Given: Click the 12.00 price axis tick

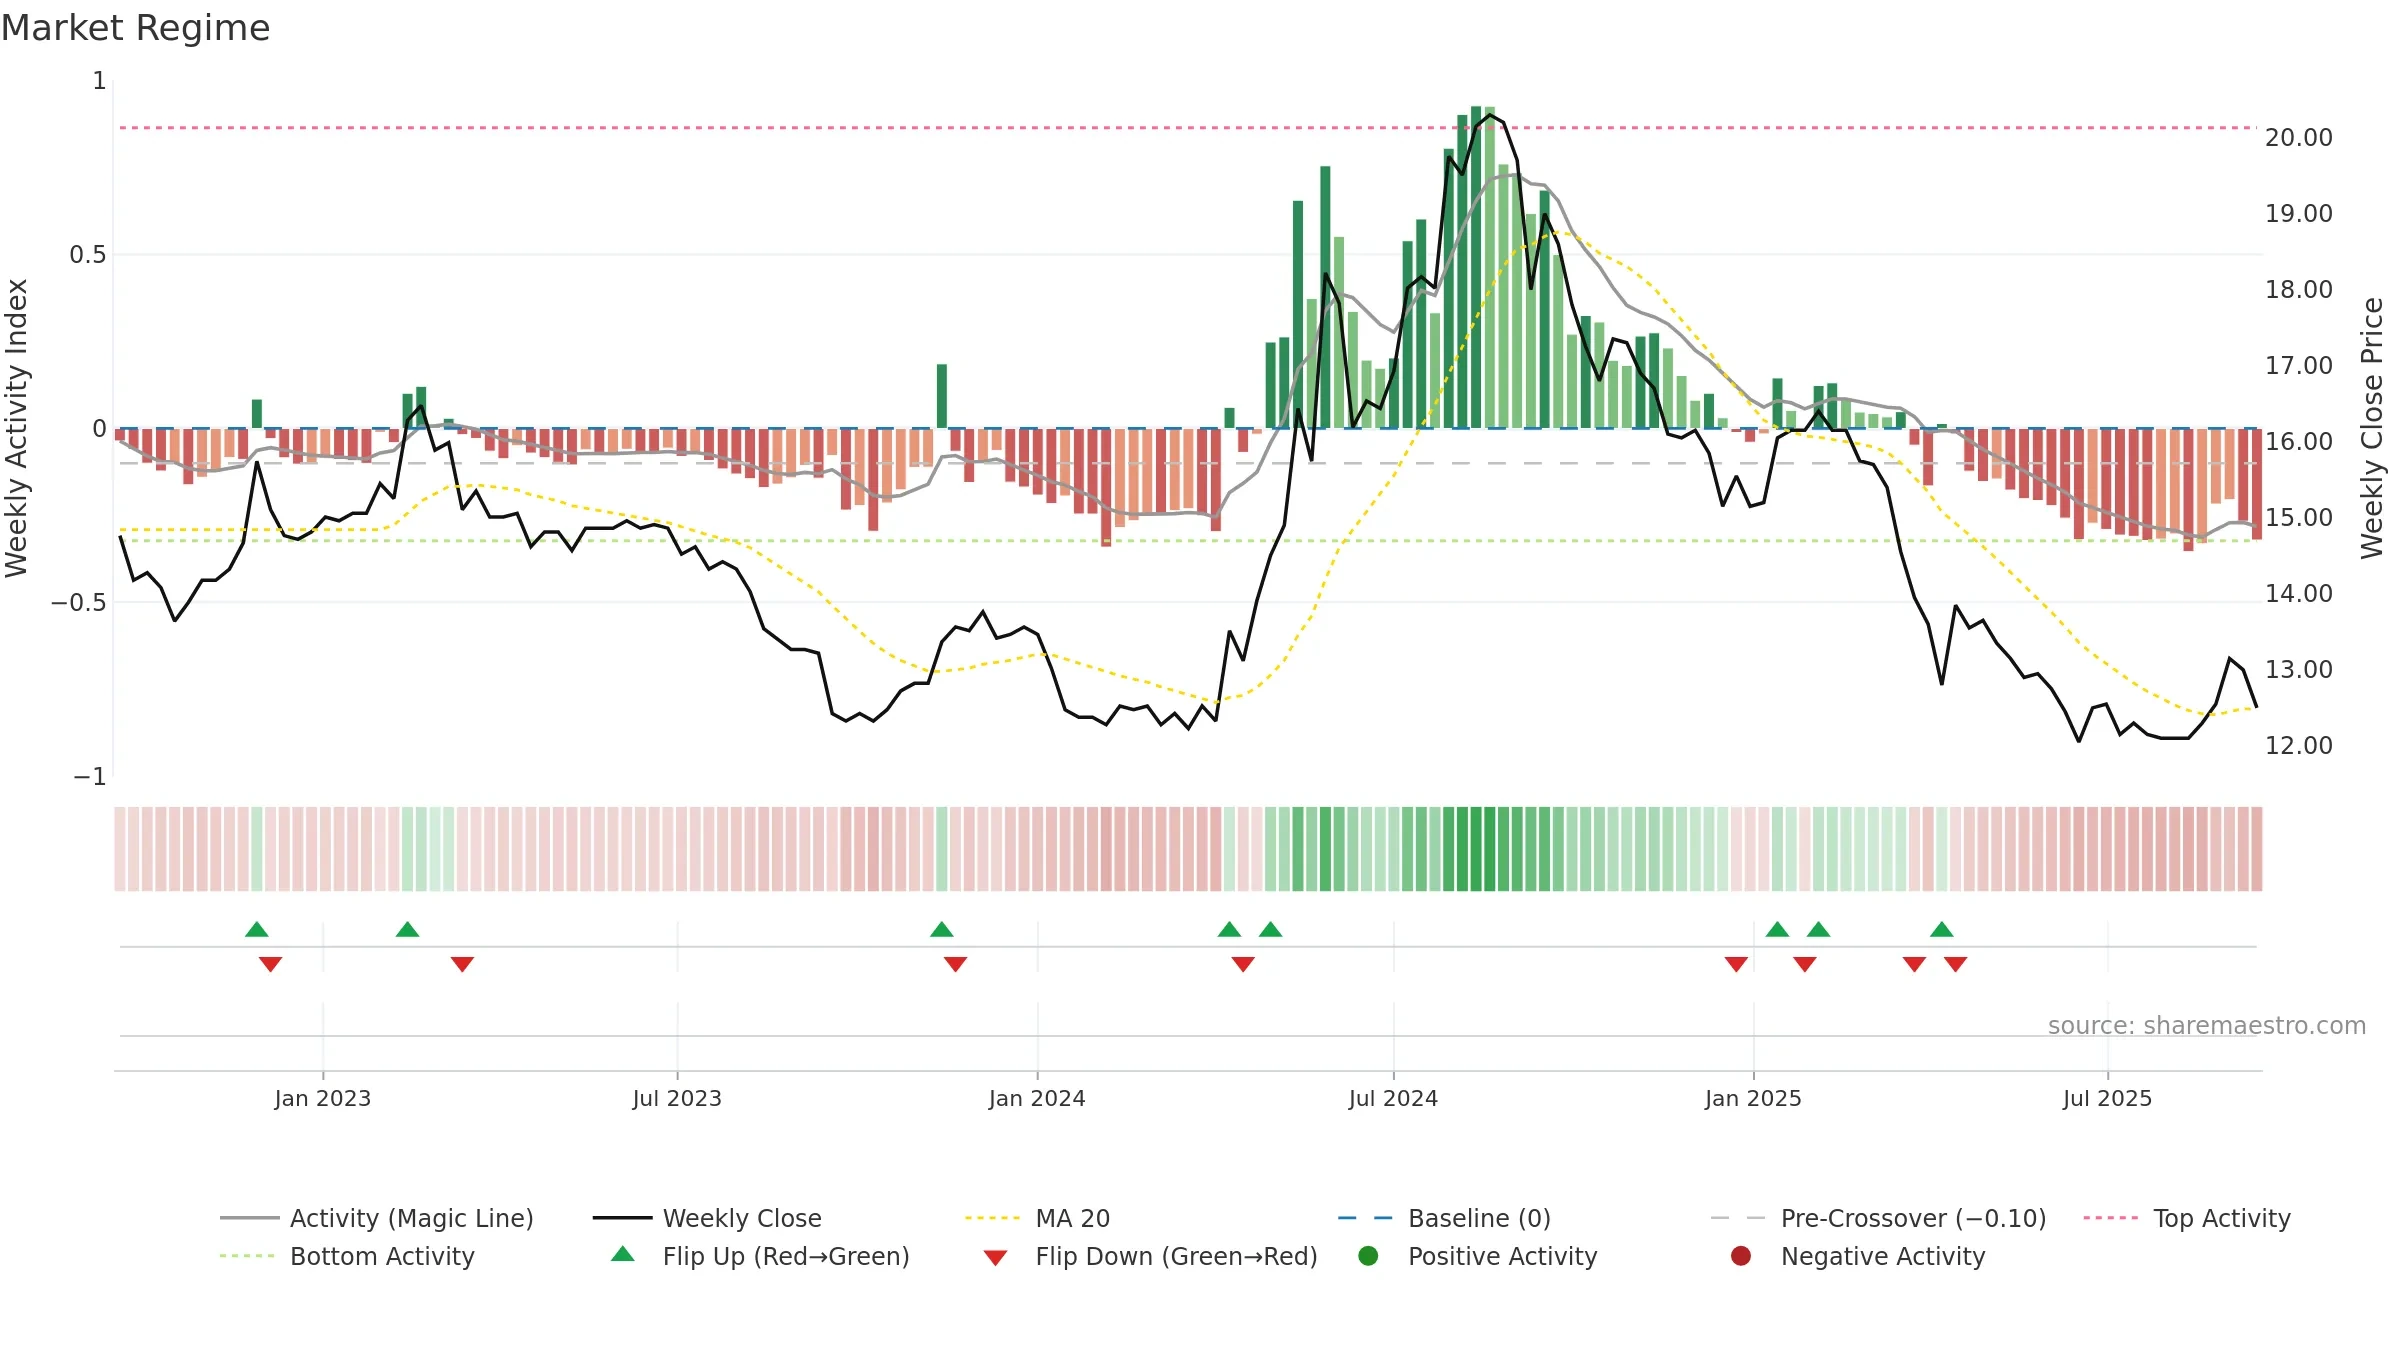Looking at the screenshot, I should (2299, 746).
